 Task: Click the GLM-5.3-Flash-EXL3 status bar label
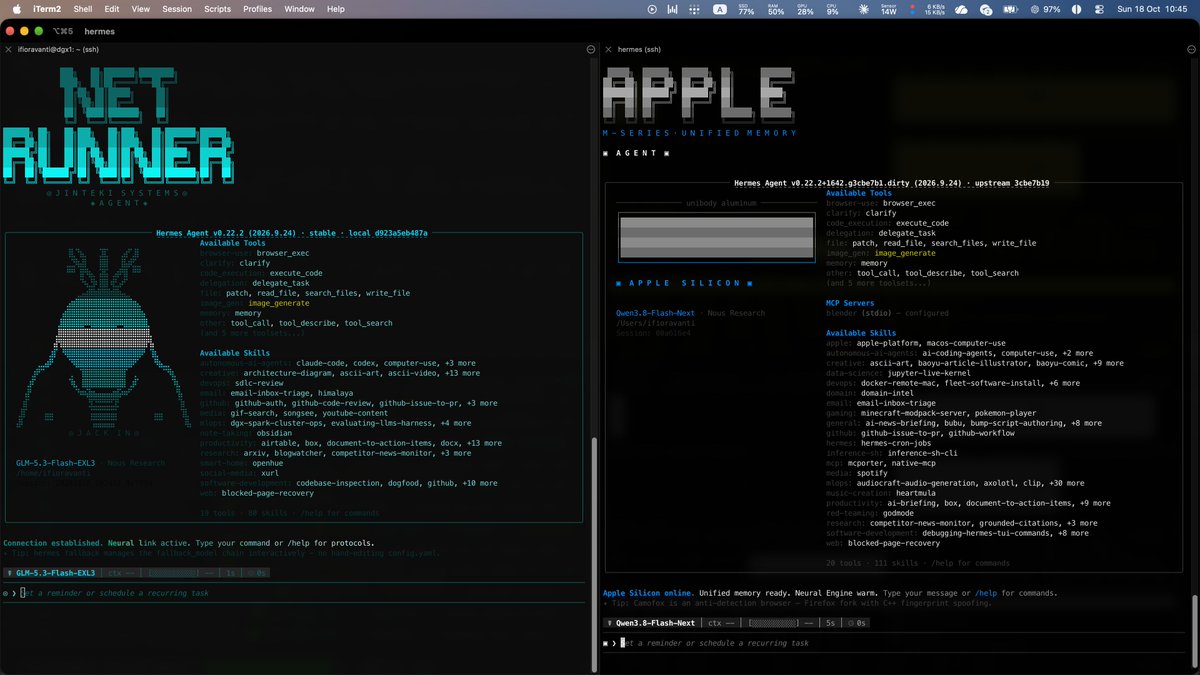pos(55,573)
